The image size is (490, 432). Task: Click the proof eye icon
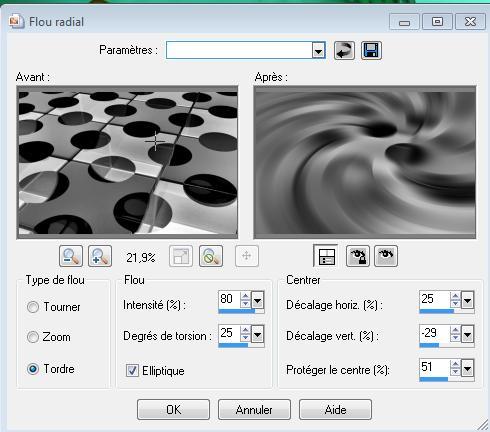pyautogui.click(x=386, y=256)
